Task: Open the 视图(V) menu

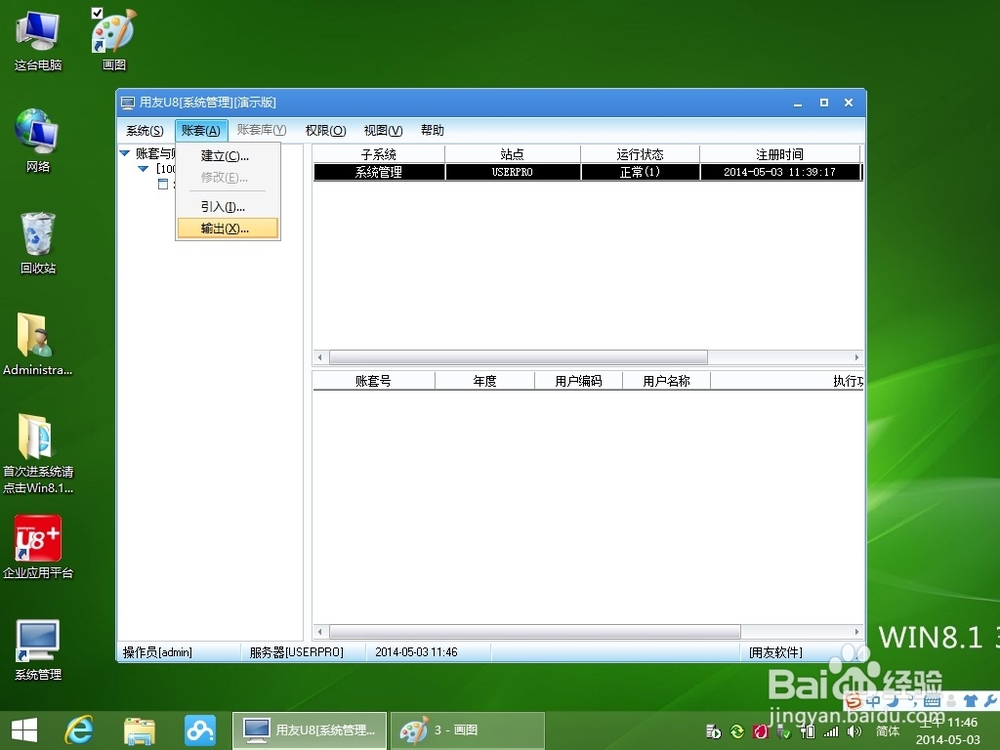Action: (x=383, y=131)
